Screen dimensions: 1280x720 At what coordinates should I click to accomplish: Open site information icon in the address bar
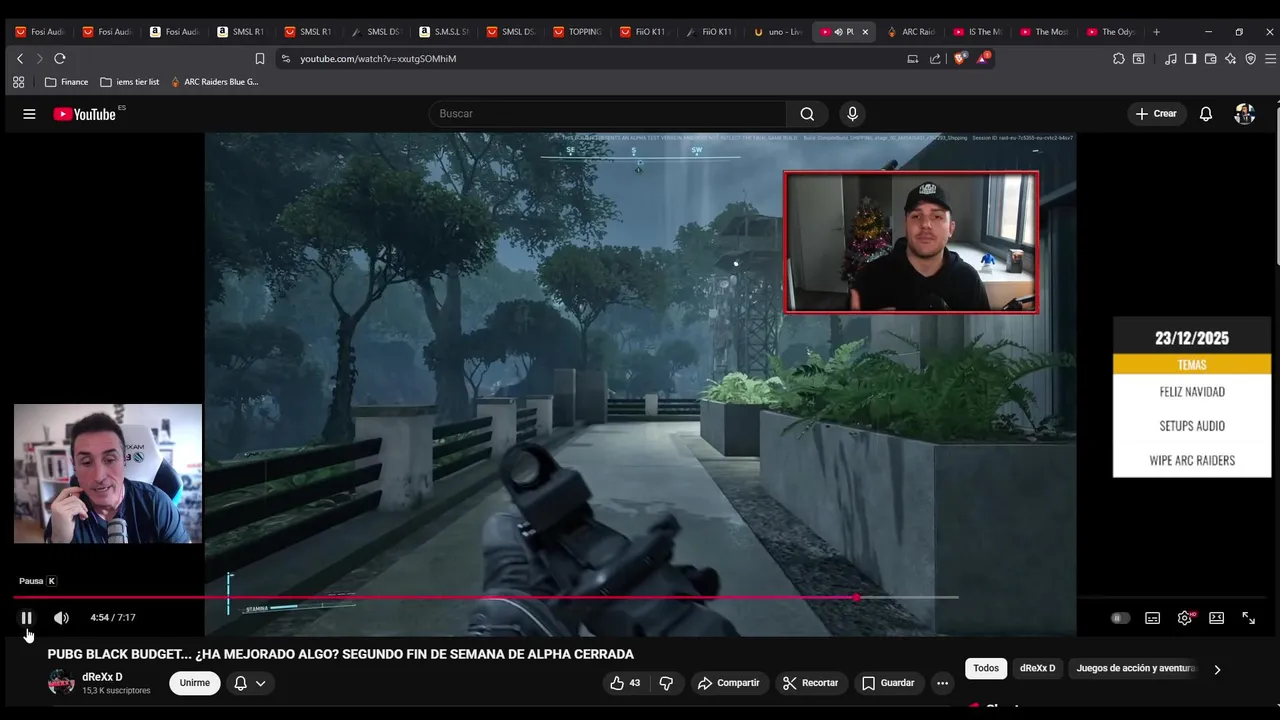pyautogui.click(x=286, y=59)
